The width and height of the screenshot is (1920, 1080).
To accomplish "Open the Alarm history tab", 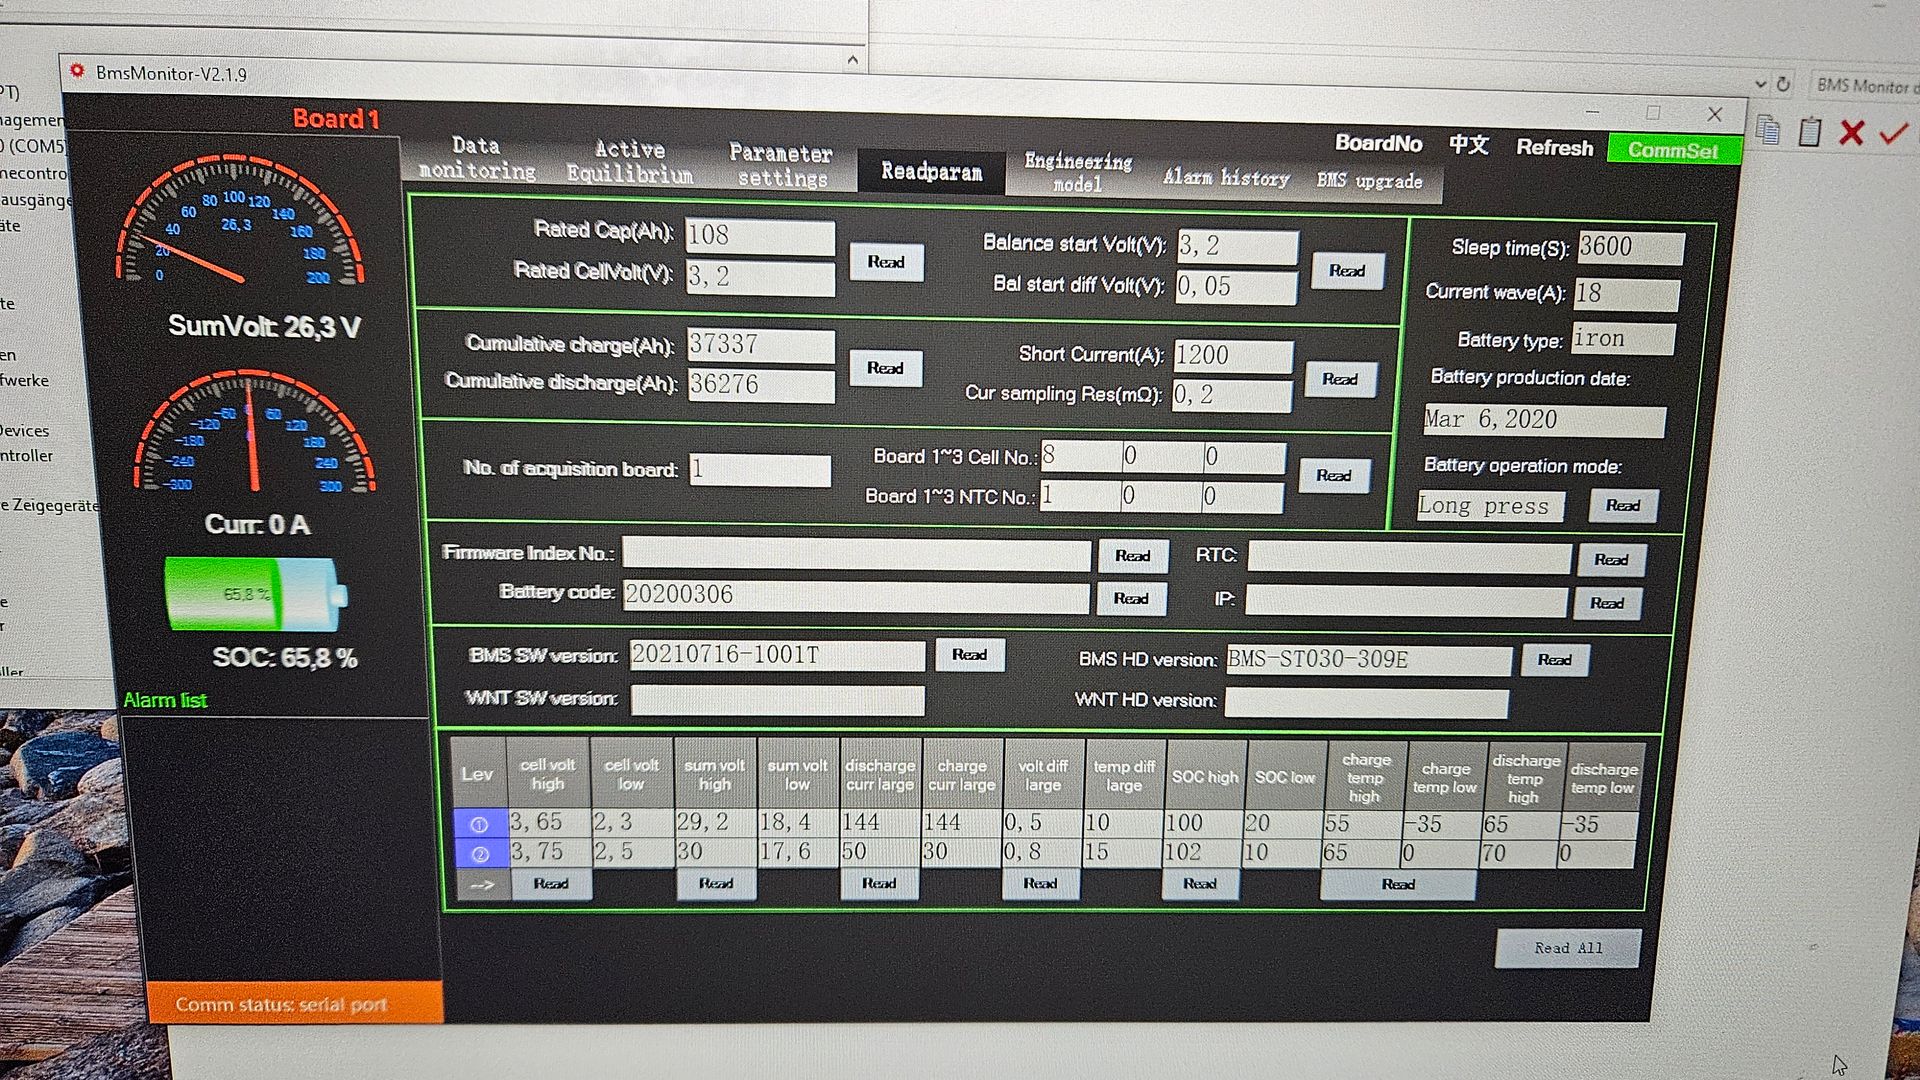I will pos(1226,178).
